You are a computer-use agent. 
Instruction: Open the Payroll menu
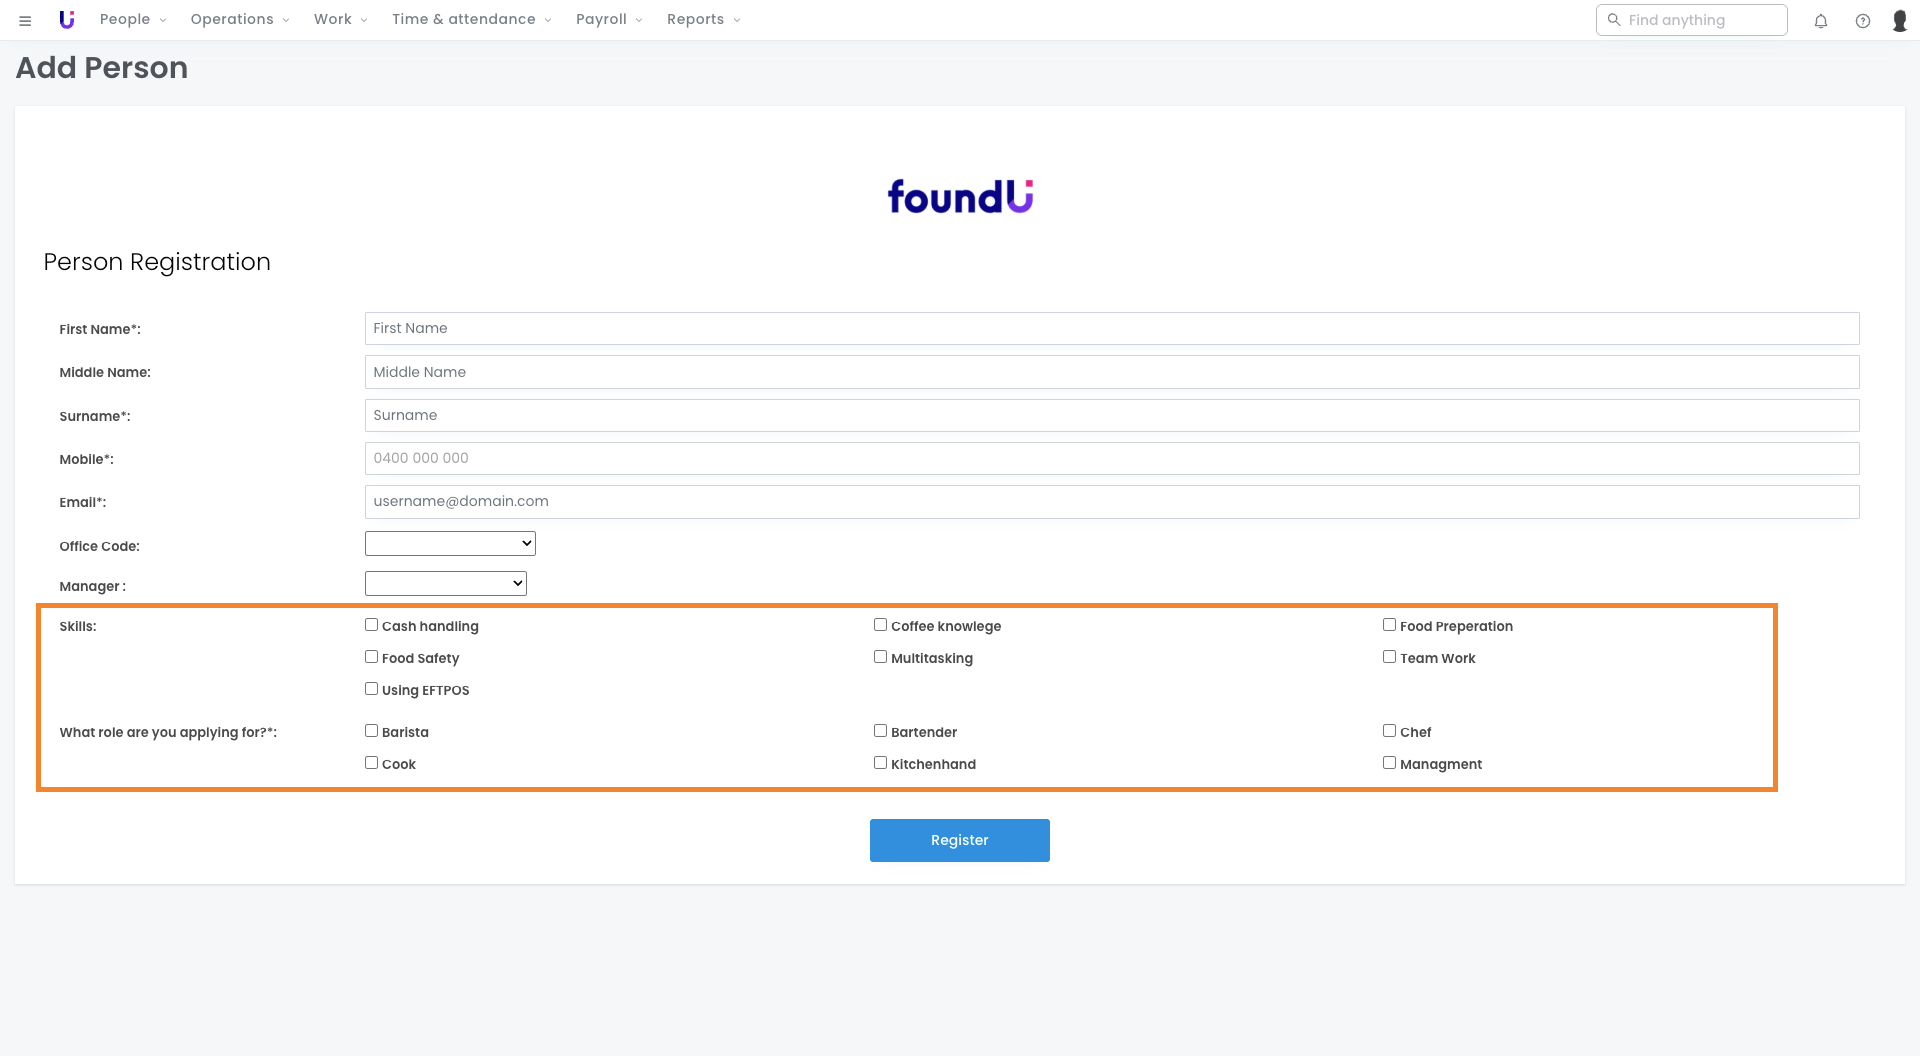tap(608, 20)
